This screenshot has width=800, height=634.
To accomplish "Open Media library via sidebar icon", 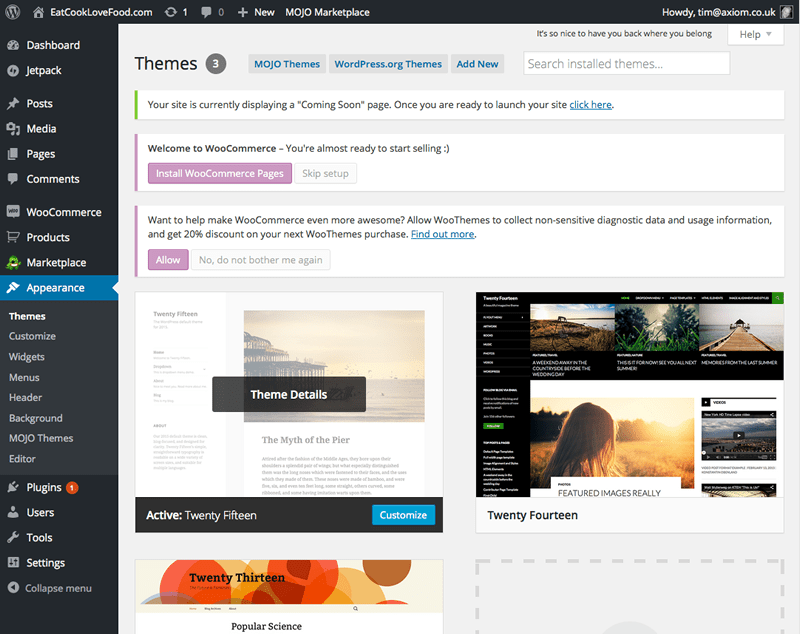I will point(15,129).
